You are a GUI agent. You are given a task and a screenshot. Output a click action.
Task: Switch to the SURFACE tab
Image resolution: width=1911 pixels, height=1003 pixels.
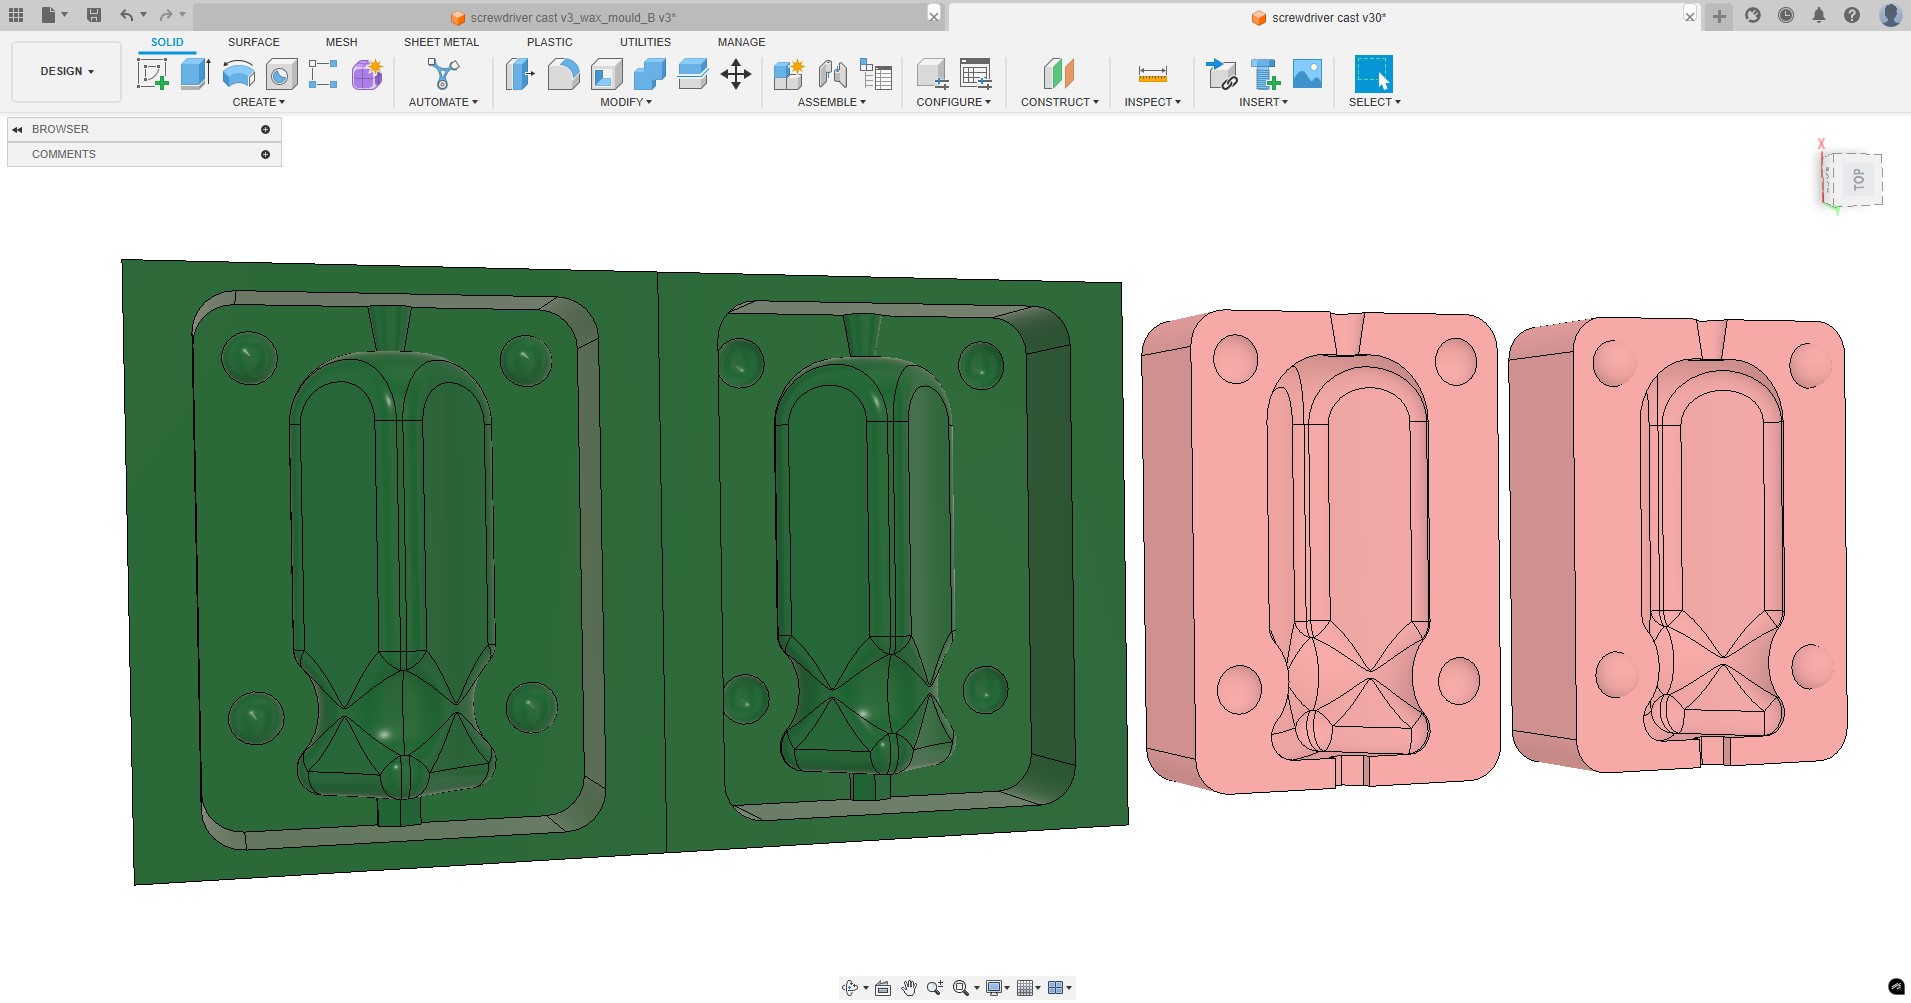pos(254,42)
